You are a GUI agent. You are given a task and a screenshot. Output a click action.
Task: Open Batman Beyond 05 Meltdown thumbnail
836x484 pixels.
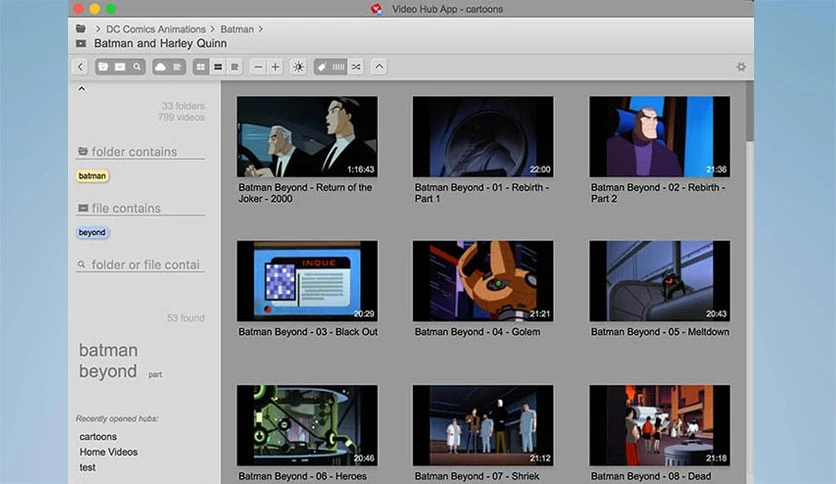point(660,281)
